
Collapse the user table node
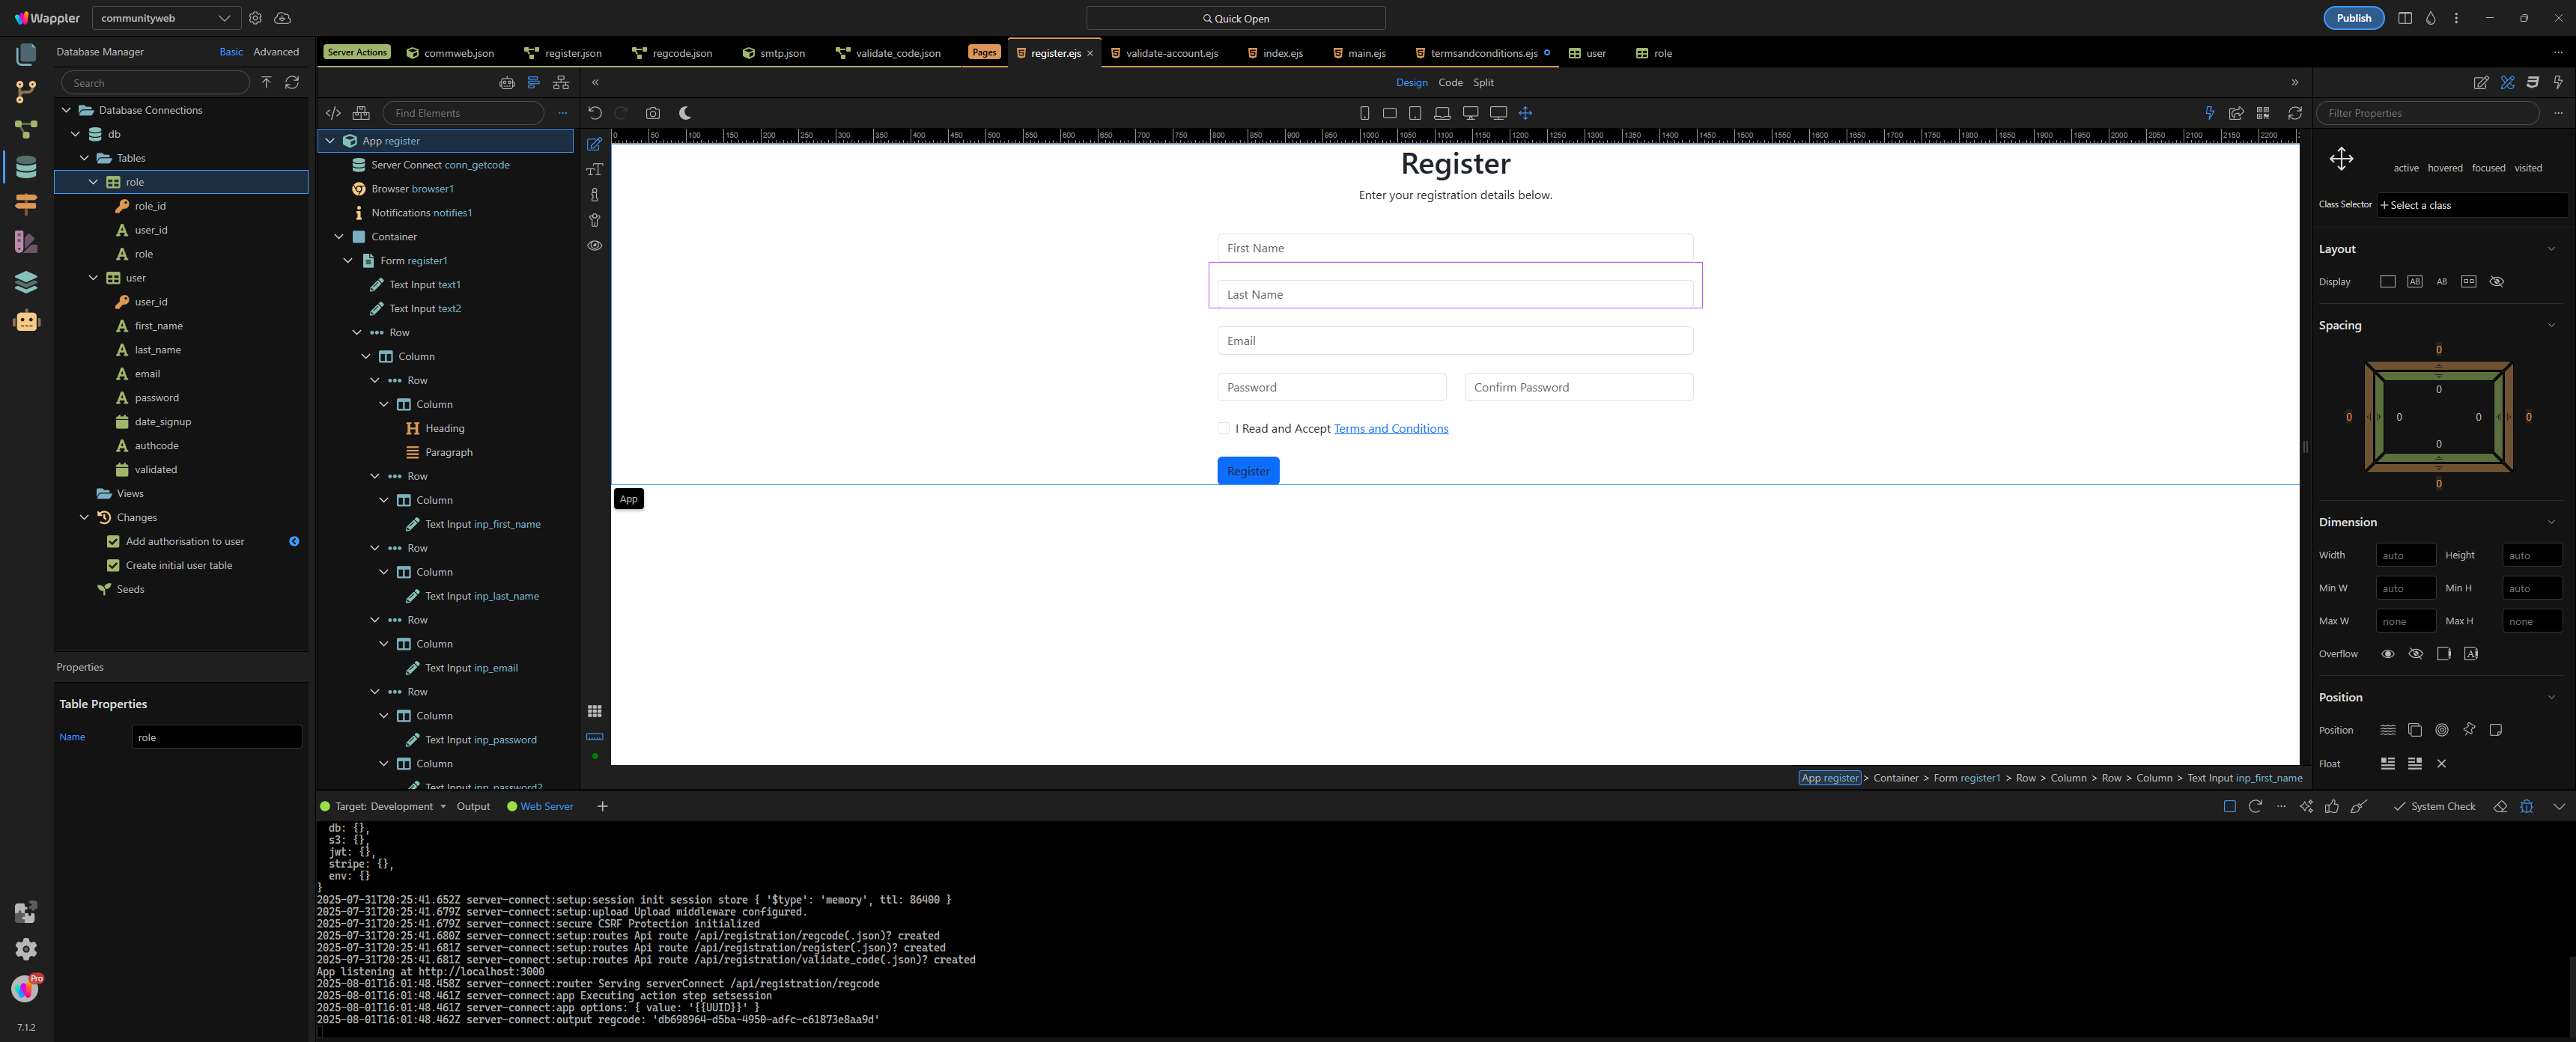pos(94,278)
